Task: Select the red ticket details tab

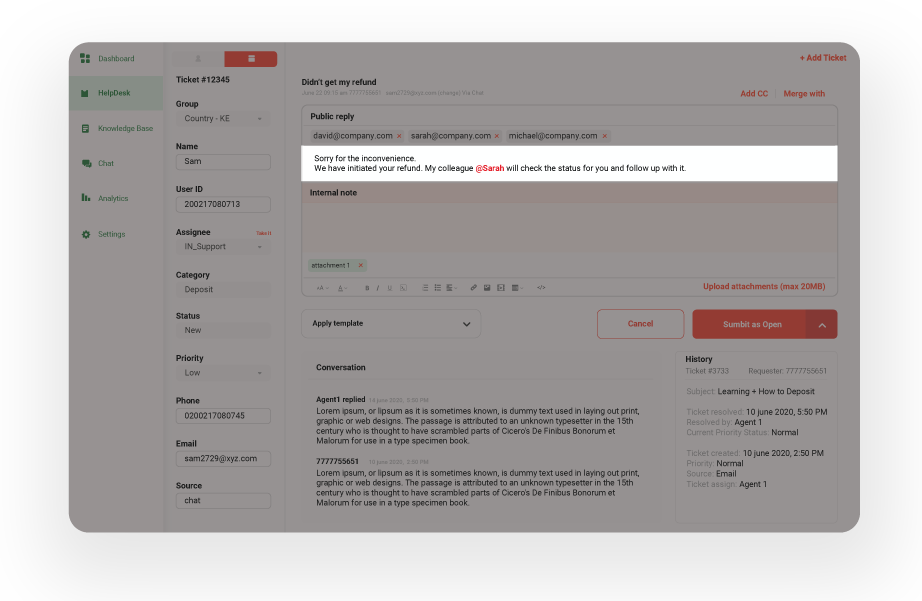Action: 250,59
